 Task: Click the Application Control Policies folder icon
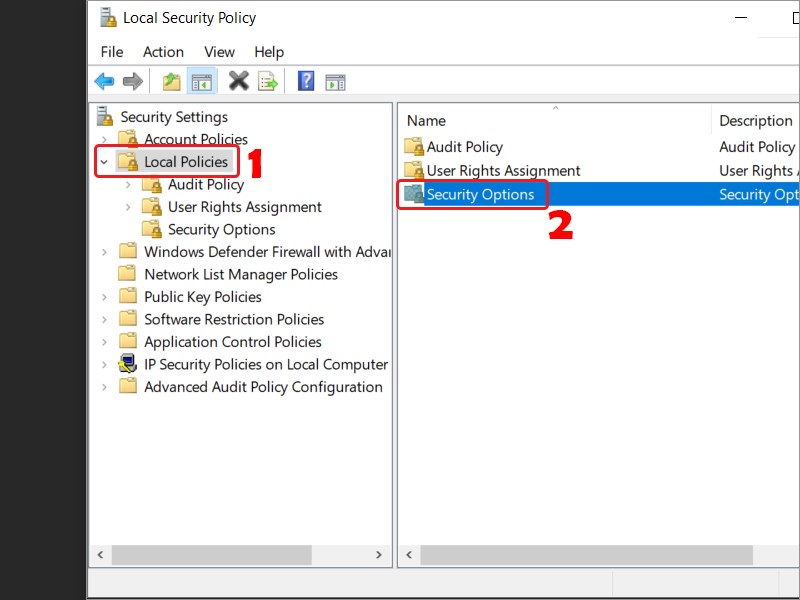128,341
